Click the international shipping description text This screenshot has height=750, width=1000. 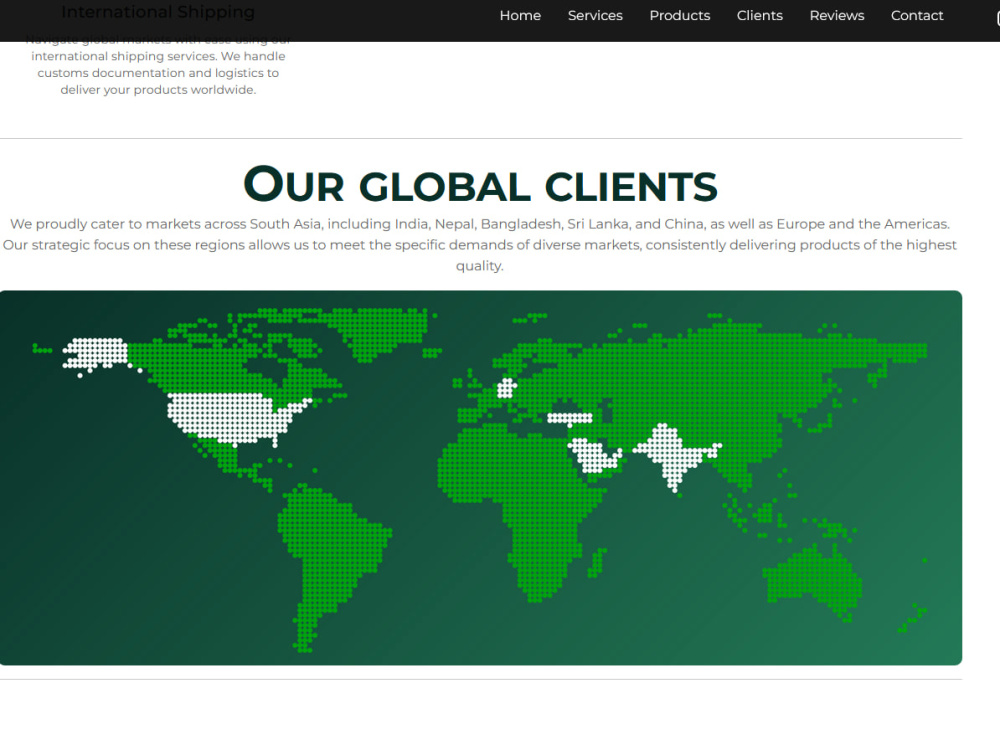click(158, 64)
